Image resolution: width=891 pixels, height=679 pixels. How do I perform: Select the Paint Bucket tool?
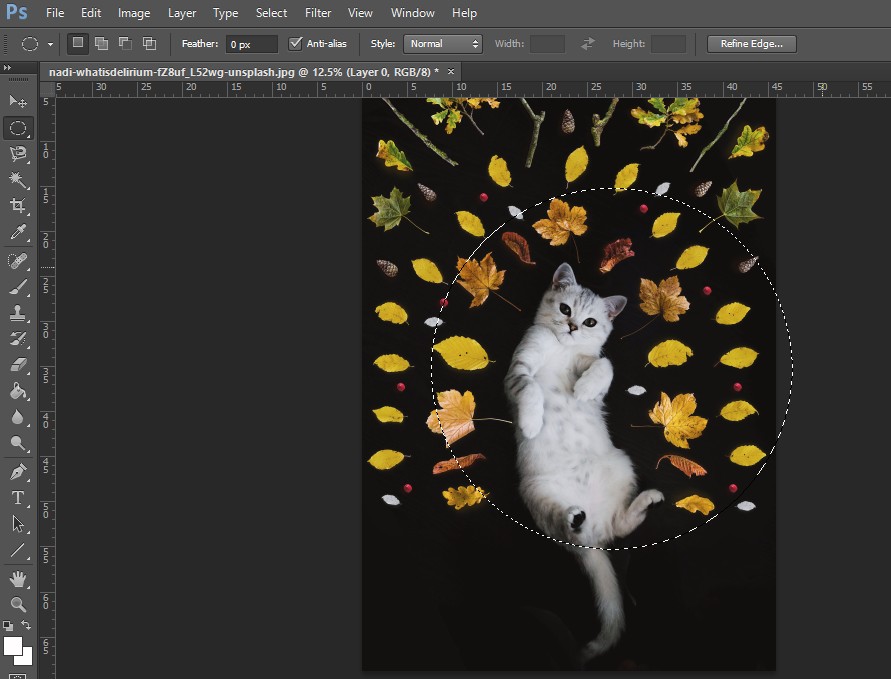tap(18, 391)
